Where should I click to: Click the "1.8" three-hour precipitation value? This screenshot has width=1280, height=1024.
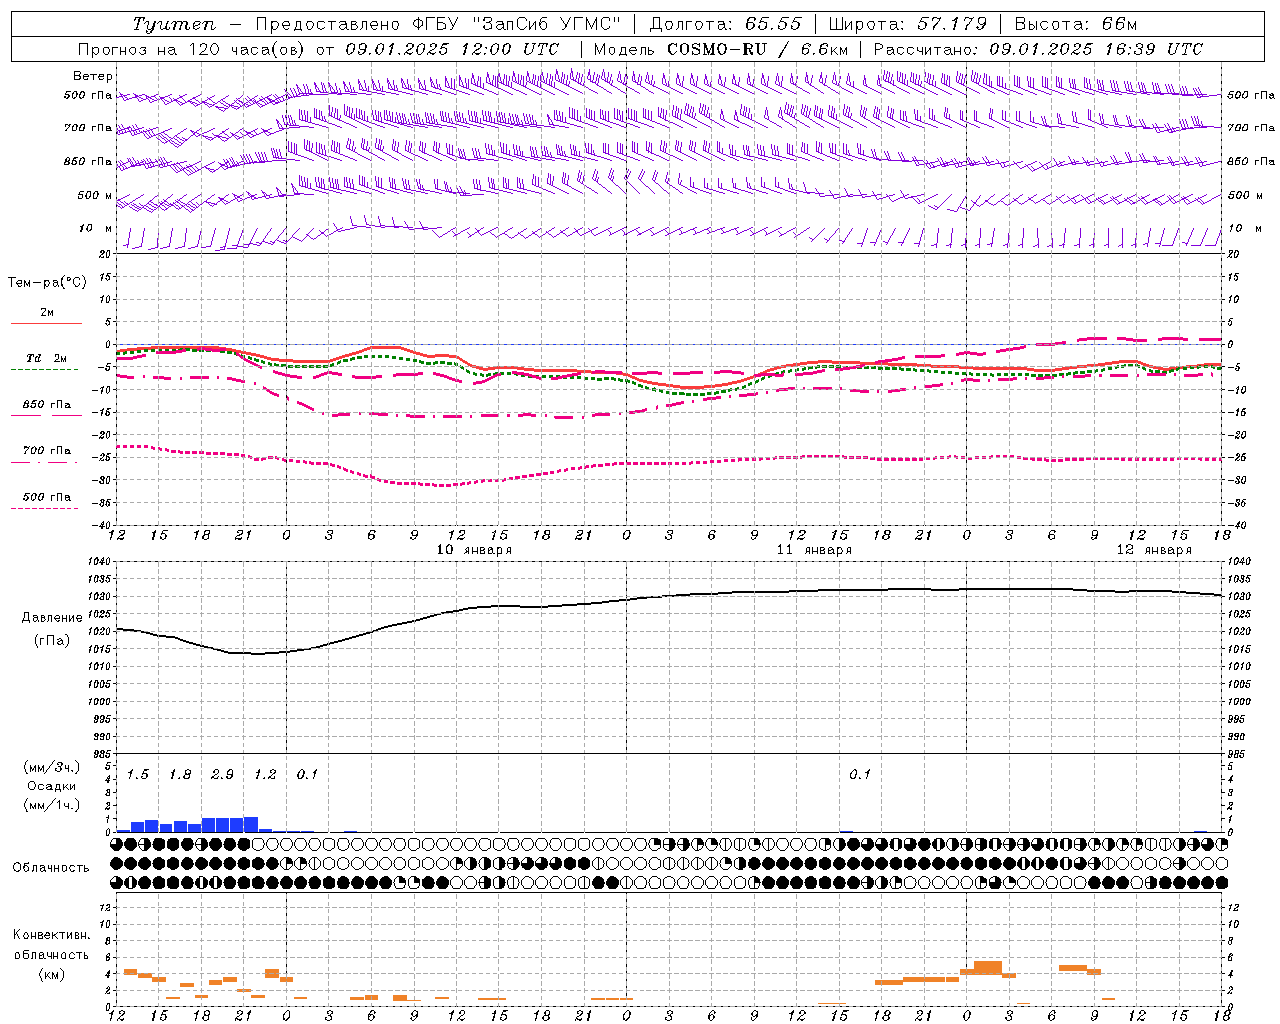coord(180,775)
